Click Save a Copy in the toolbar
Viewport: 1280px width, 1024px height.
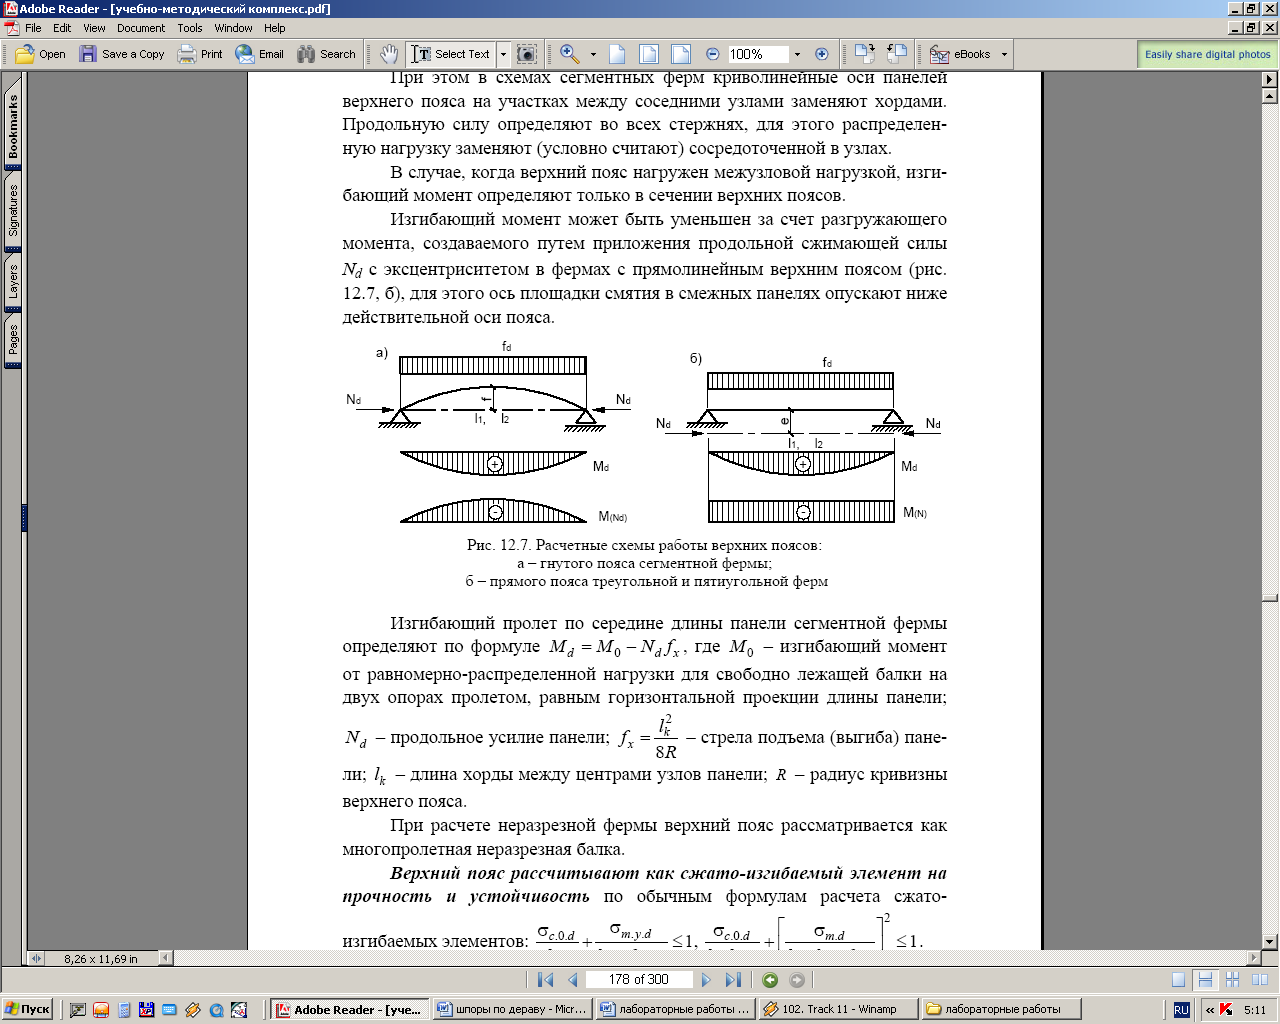coord(122,54)
